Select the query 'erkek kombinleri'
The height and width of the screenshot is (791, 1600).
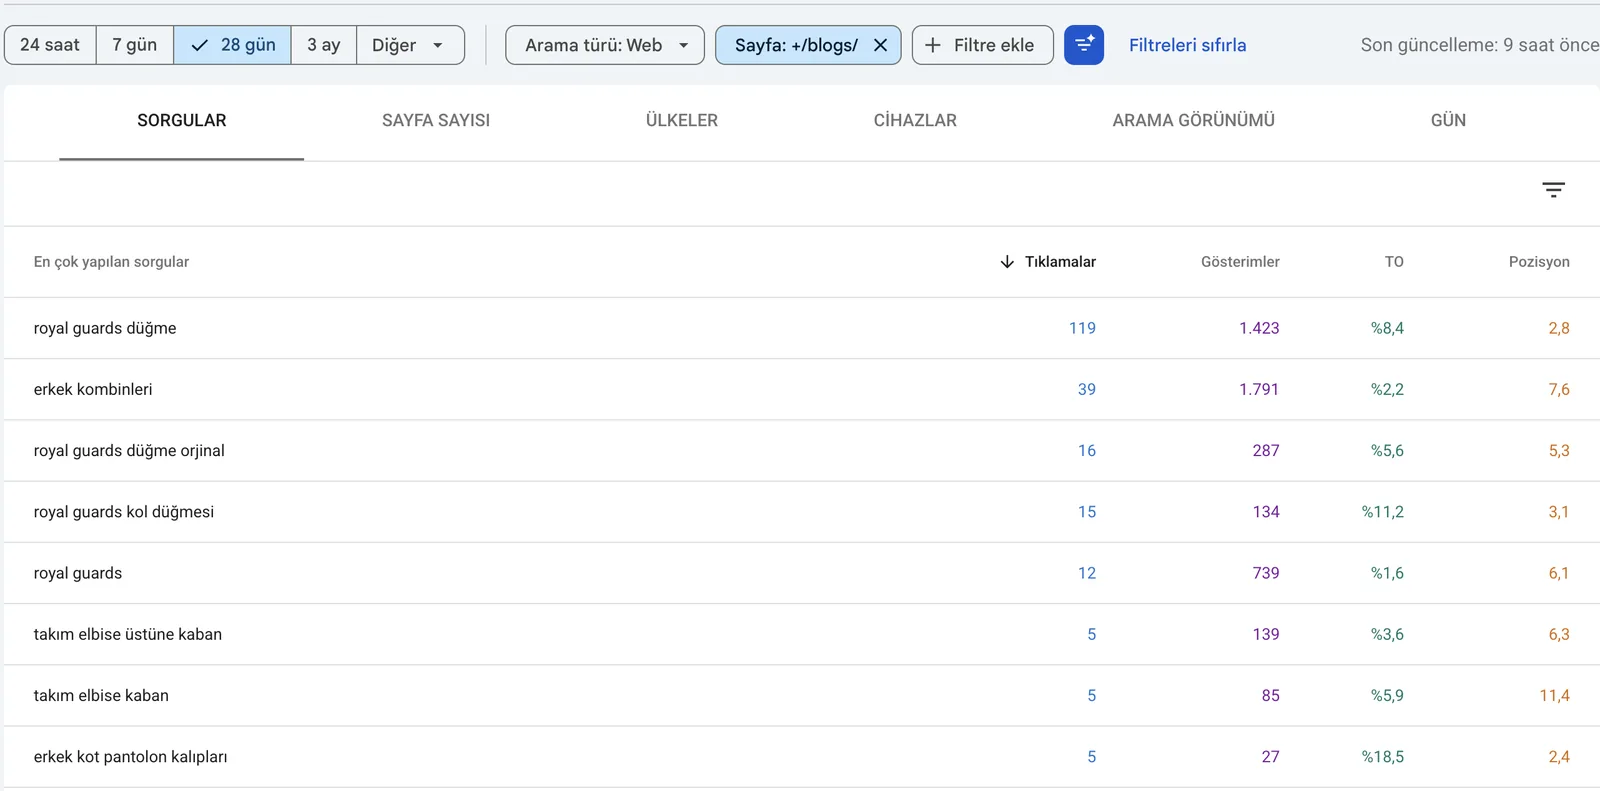[x=93, y=389]
